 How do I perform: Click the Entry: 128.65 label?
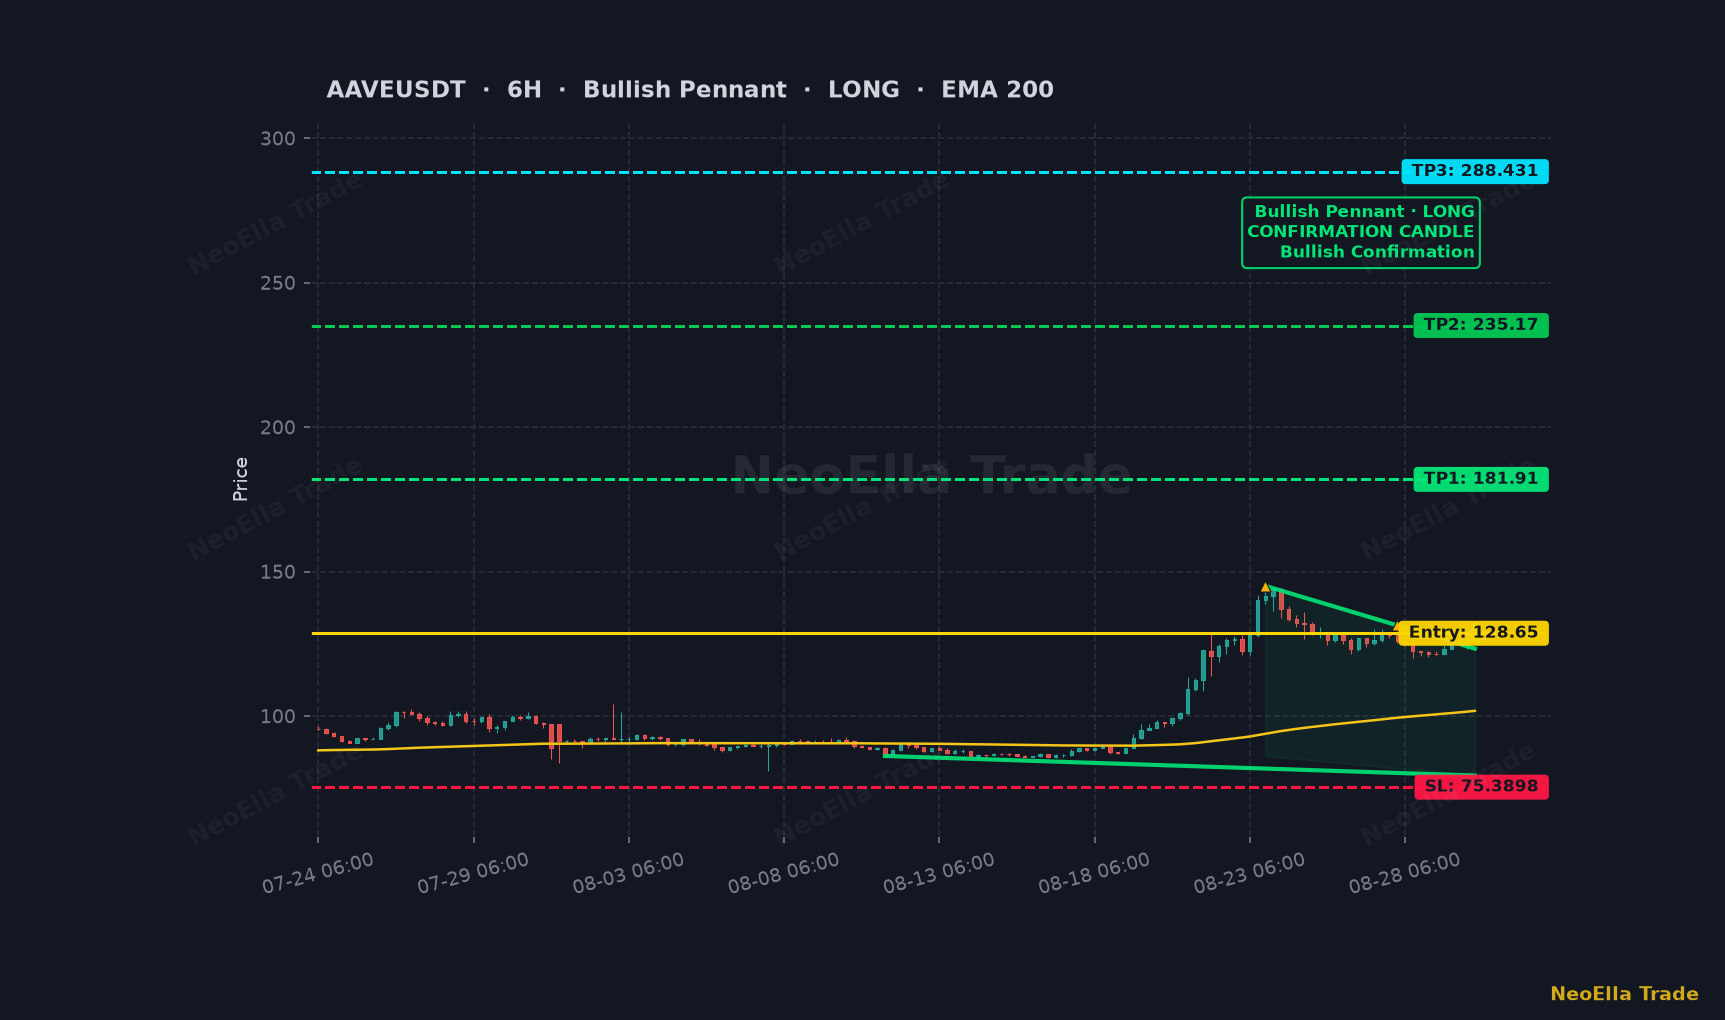click(x=1474, y=633)
